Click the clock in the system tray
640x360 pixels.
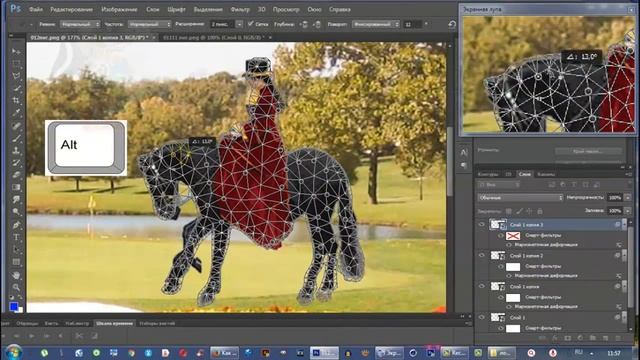(614, 353)
